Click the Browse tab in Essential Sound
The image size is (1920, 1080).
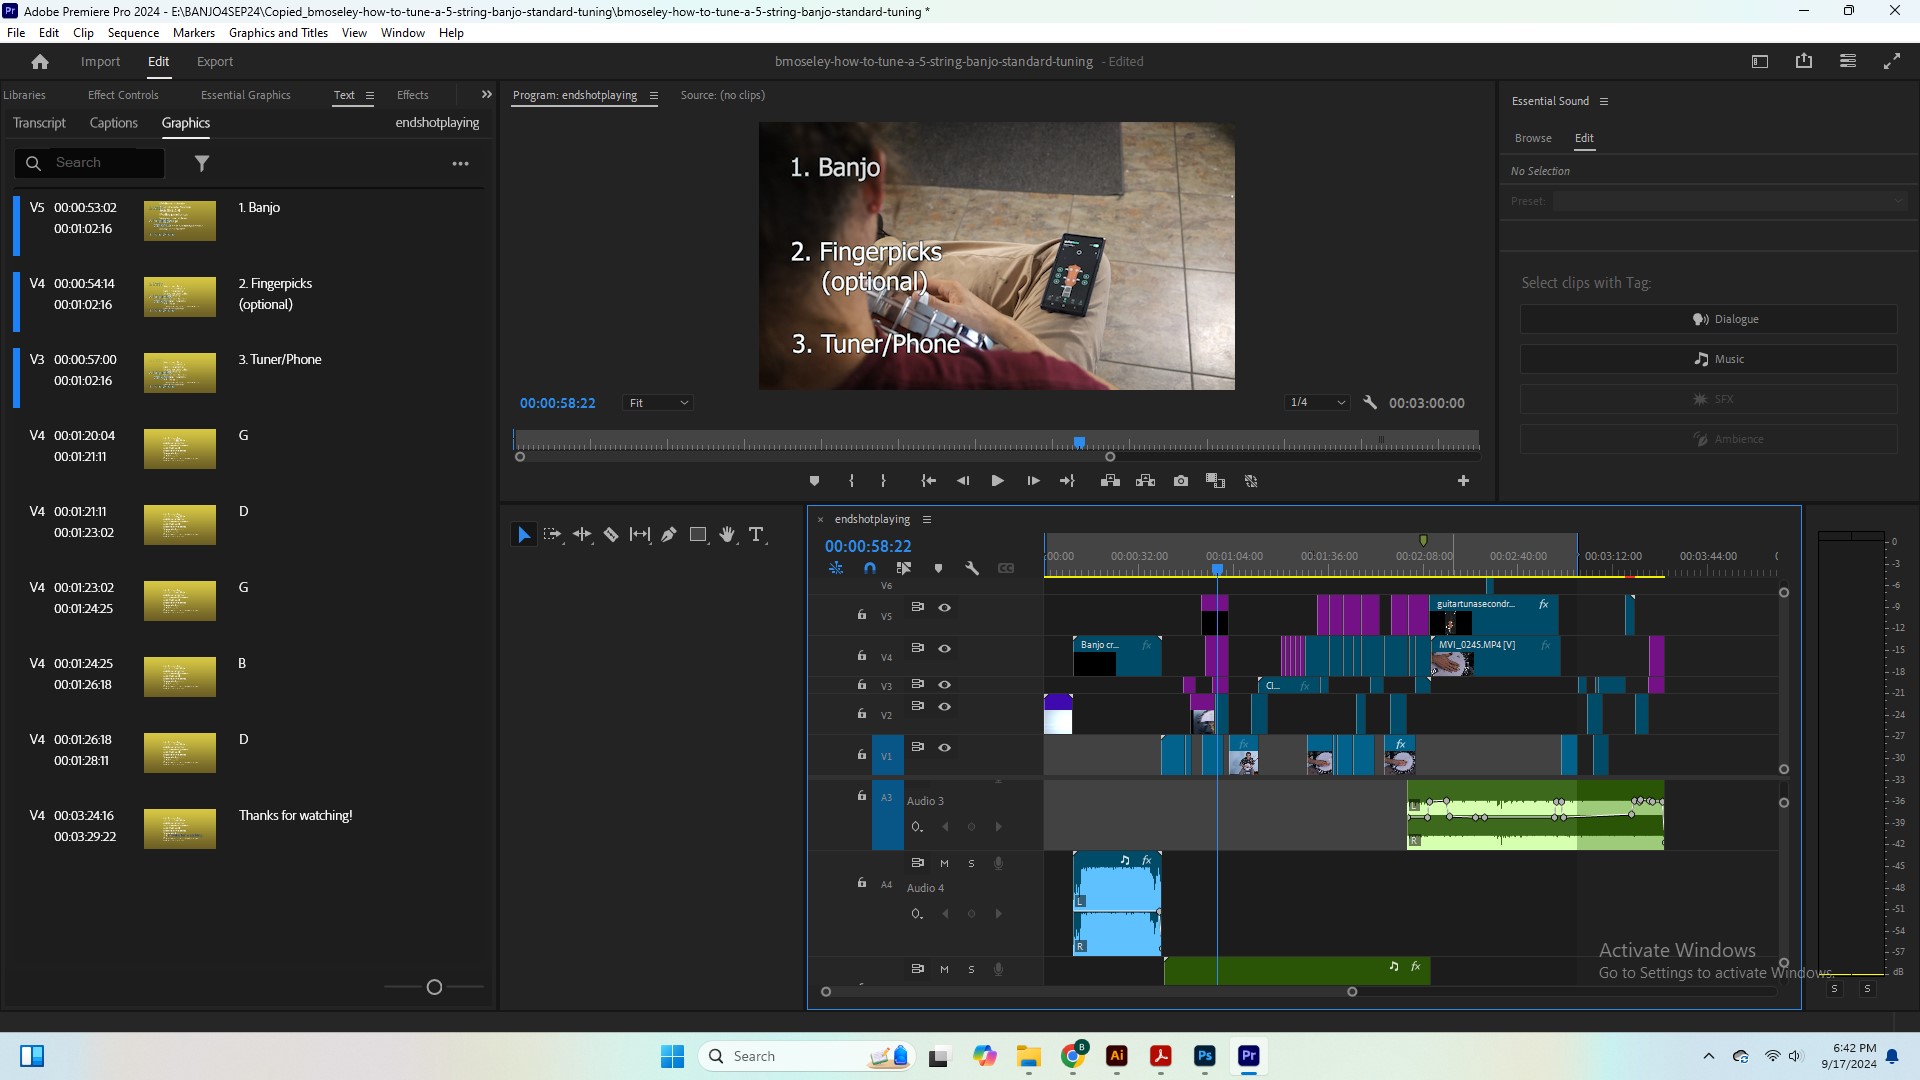pos(1532,137)
